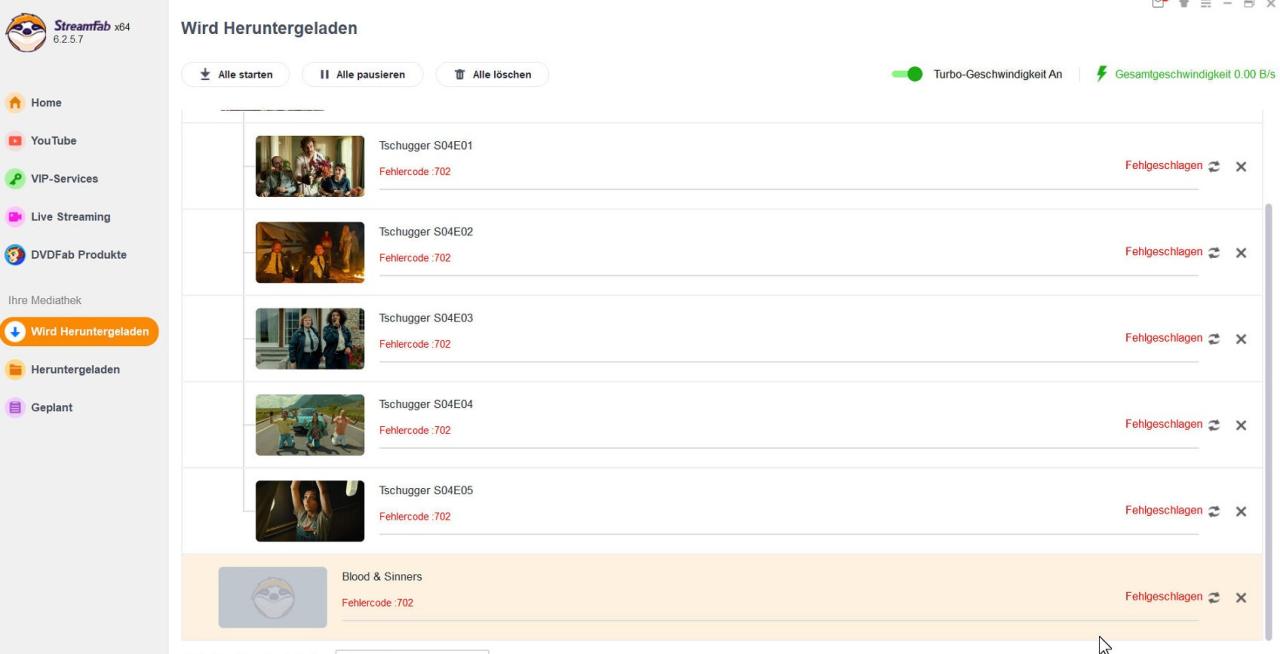Click the Tschugger S04E03 thumbnail
The image size is (1280, 654).
click(x=310, y=338)
